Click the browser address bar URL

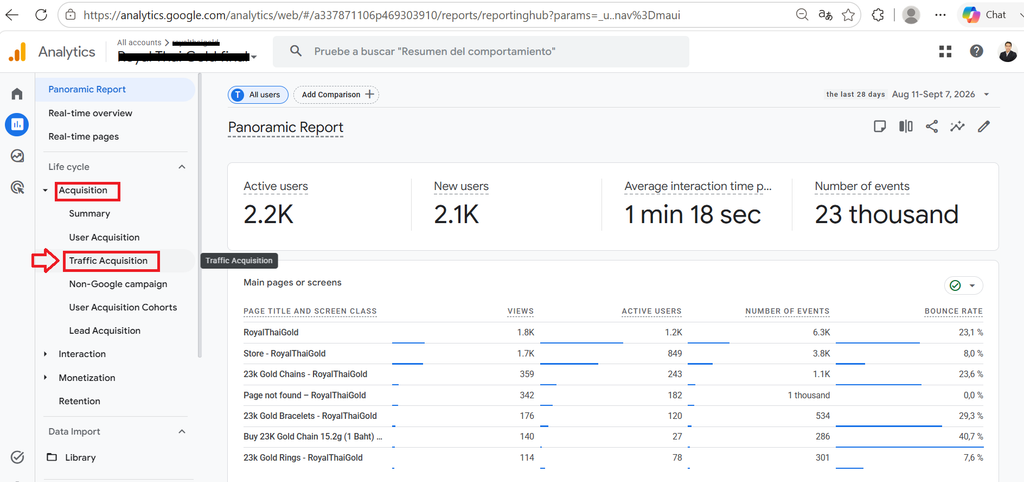coord(382,14)
